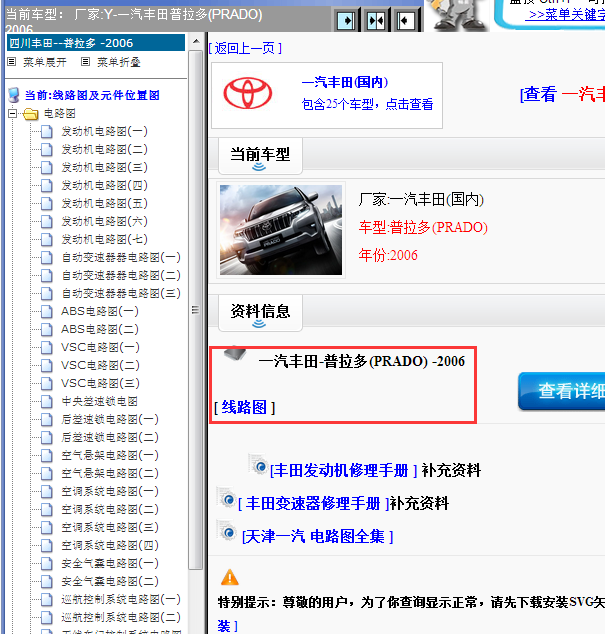Click the Toyota logo
Image resolution: width=605 pixels, height=634 pixels.
[x=248, y=94]
